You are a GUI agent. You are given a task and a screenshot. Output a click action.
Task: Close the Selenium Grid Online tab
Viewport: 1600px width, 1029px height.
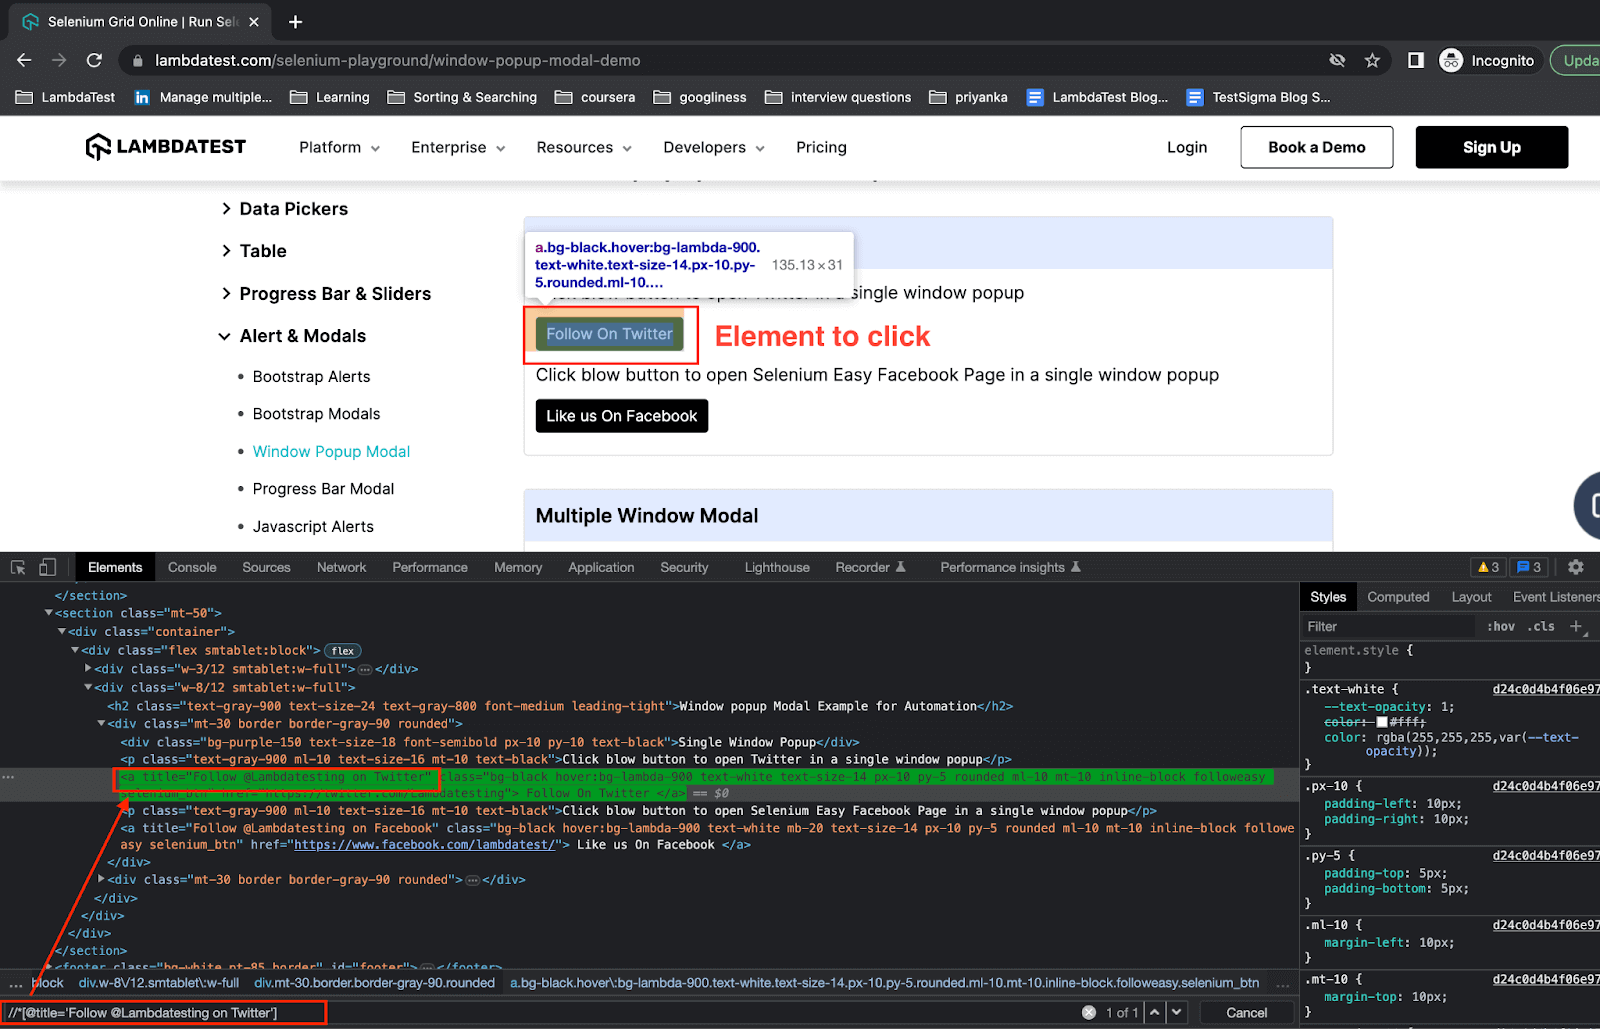[x=254, y=21]
